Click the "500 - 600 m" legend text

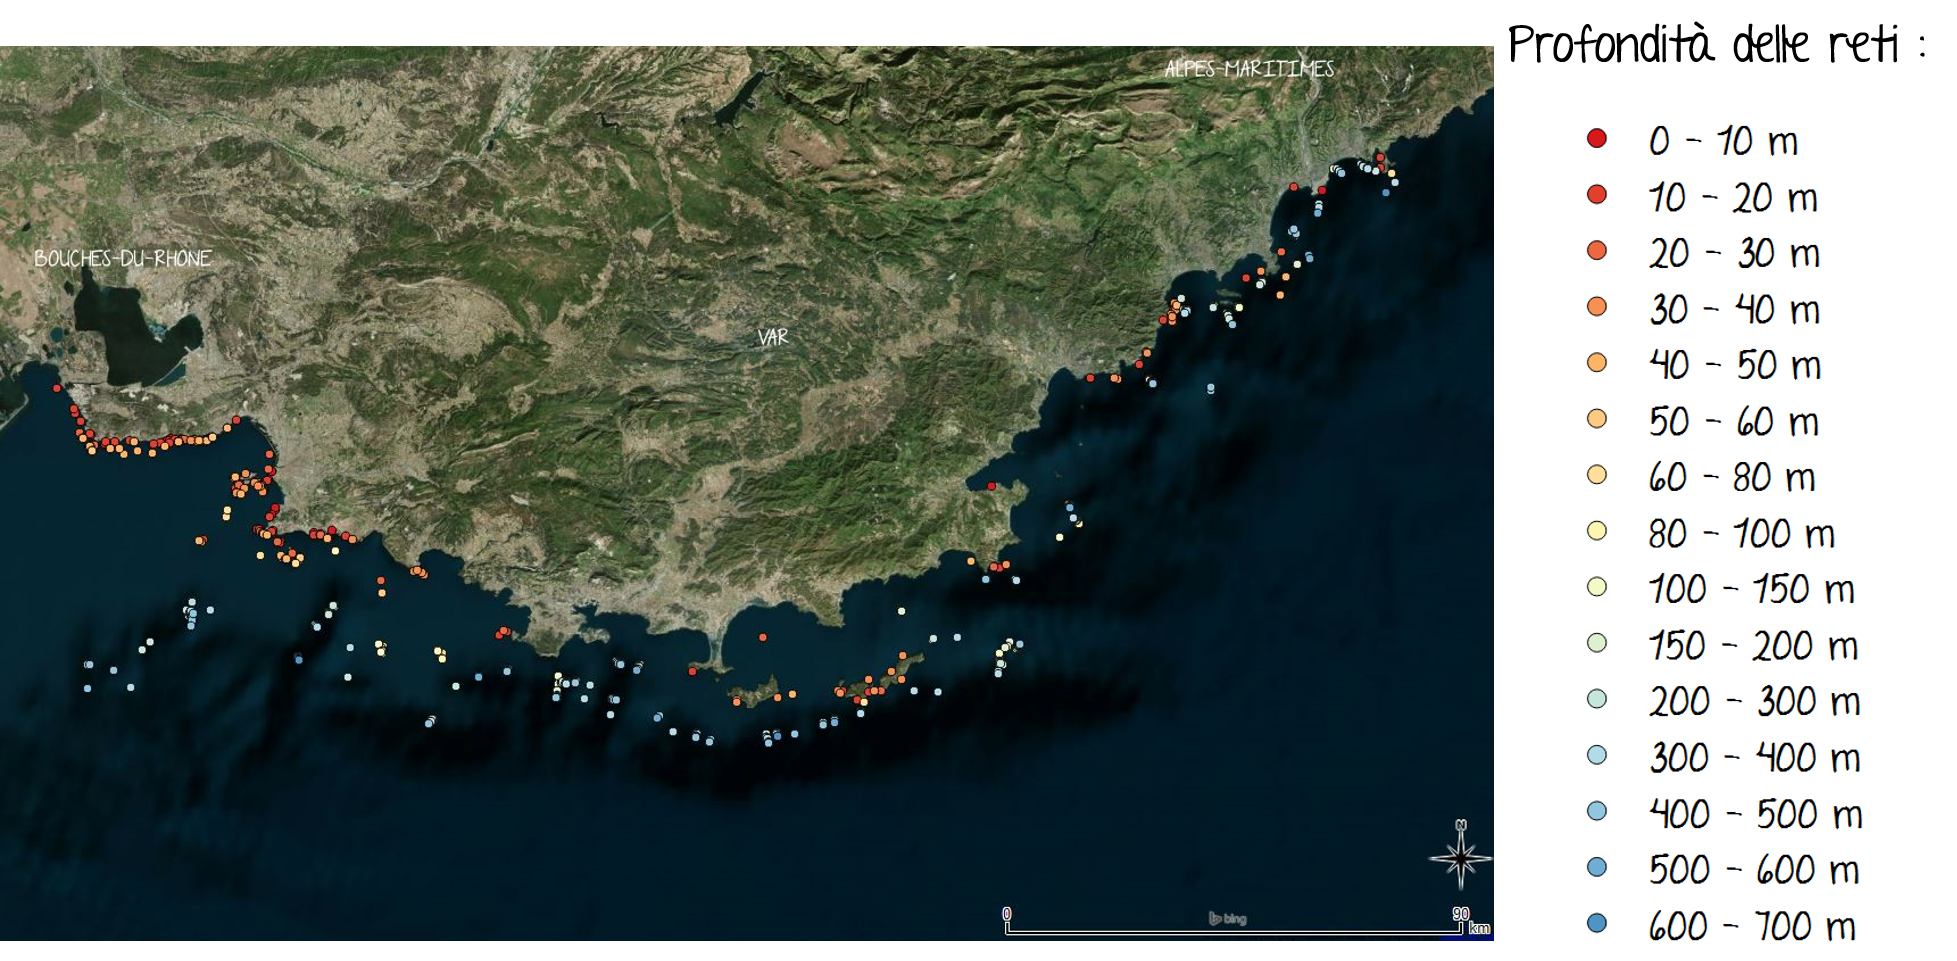point(1754,870)
